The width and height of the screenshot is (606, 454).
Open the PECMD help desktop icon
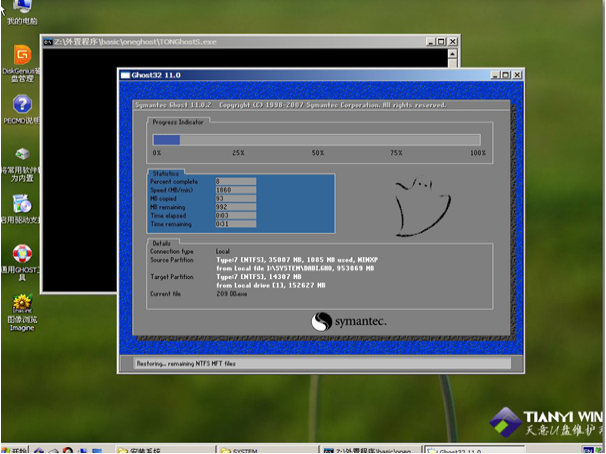click(x=21, y=106)
